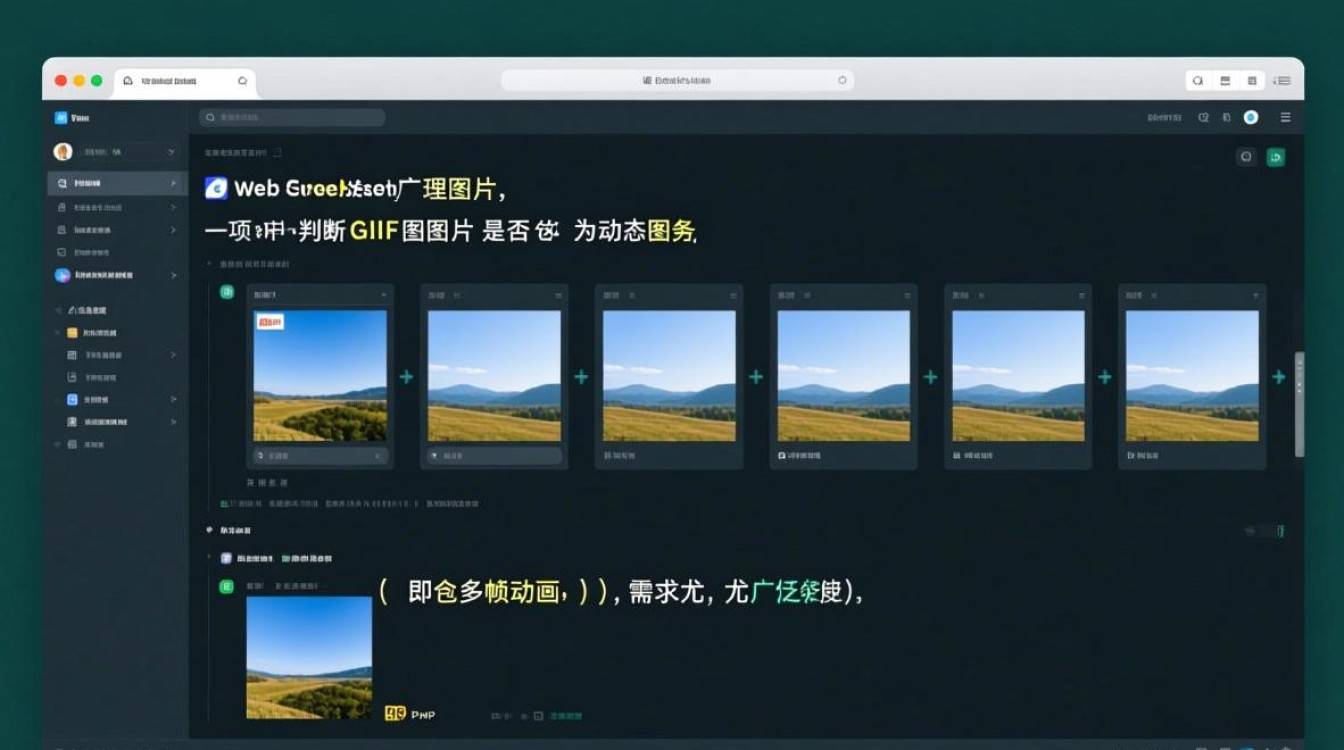Click the green link text at the bottom bar
1344x750 pixels.
click(x=567, y=716)
